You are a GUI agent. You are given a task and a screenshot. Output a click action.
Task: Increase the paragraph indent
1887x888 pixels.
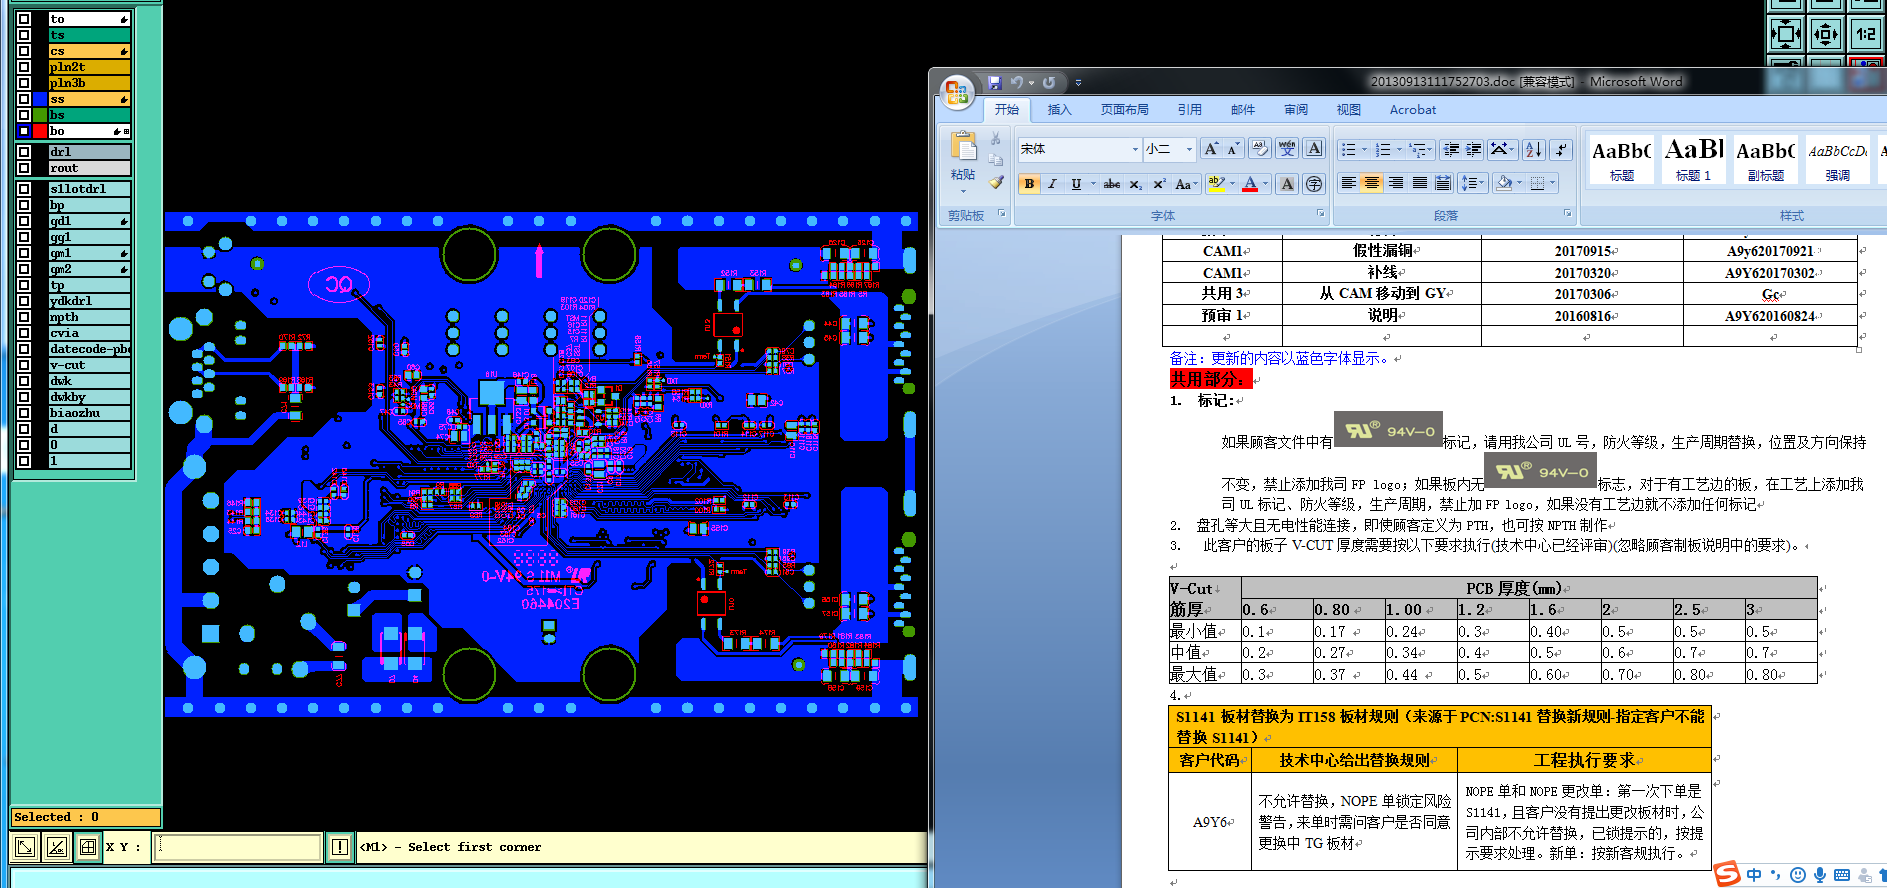tap(1474, 149)
